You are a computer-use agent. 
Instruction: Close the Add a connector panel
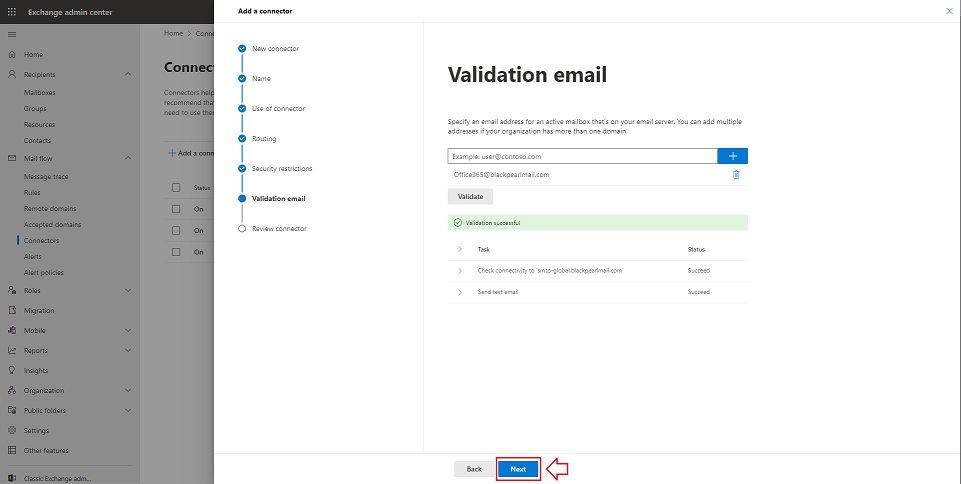tap(949, 11)
